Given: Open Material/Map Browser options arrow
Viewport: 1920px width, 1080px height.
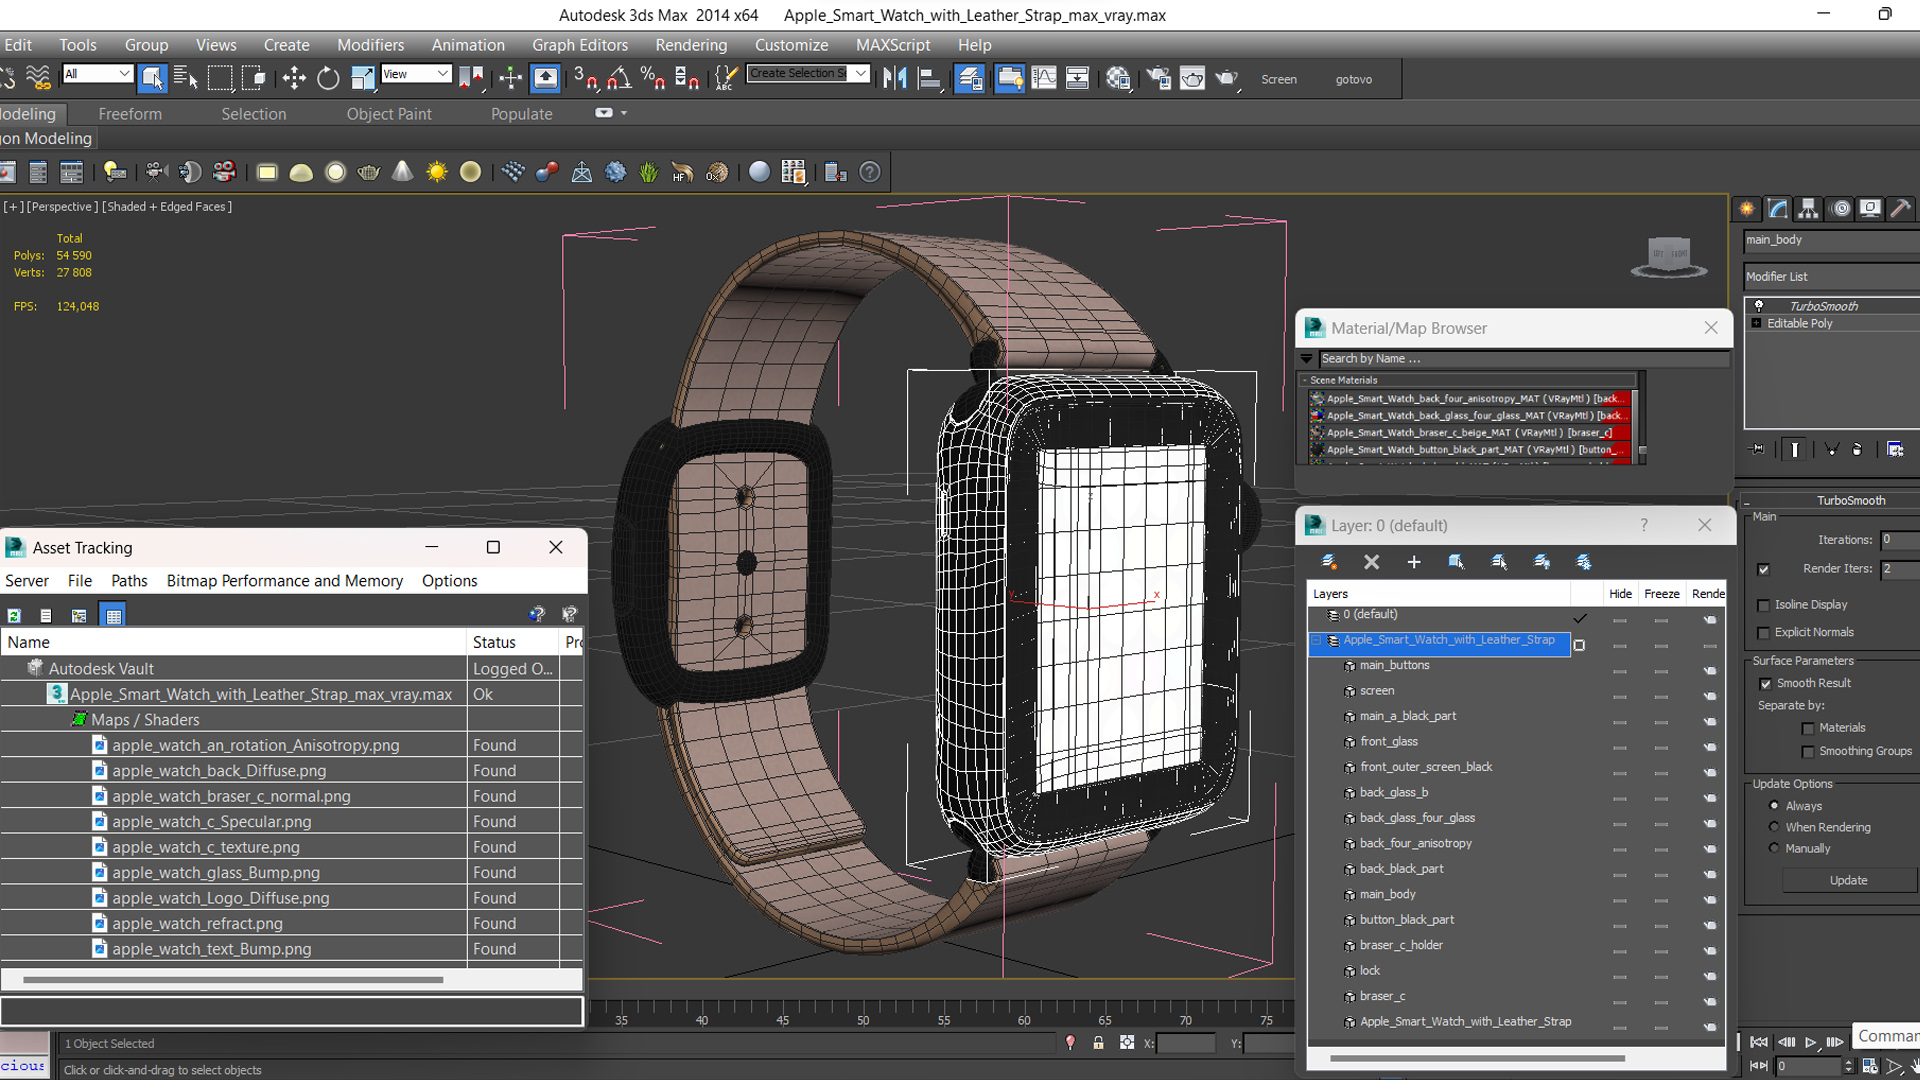Looking at the screenshot, I should click(x=1306, y=359).
